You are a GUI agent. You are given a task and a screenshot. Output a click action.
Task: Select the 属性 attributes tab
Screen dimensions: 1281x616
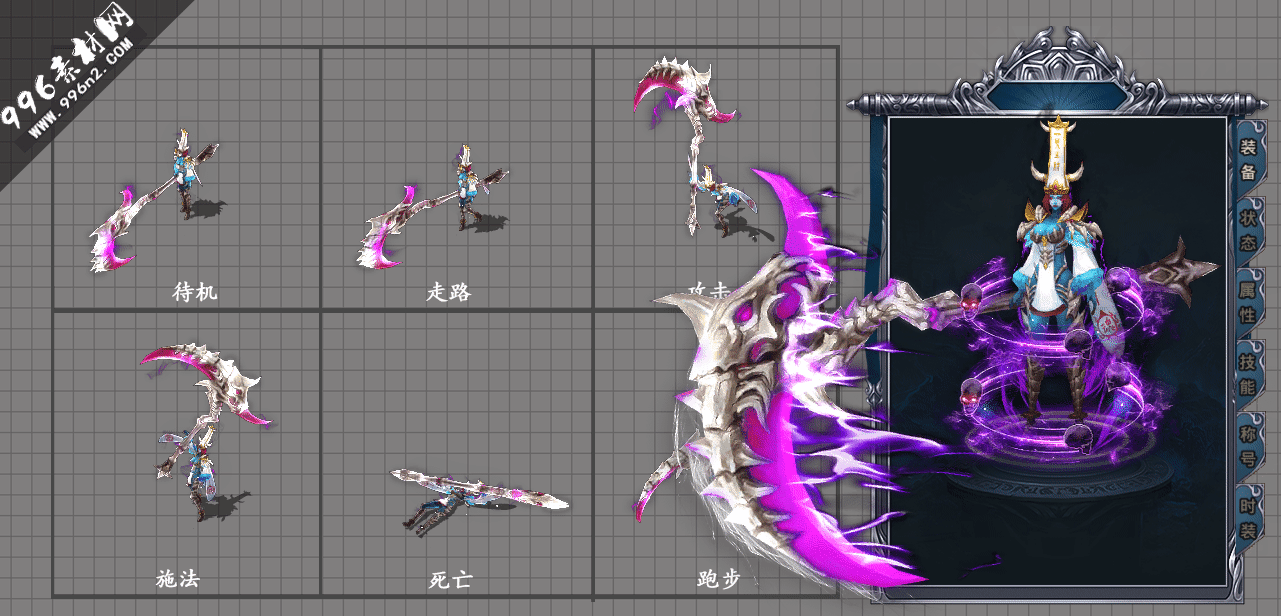[x=1248, y=301]
